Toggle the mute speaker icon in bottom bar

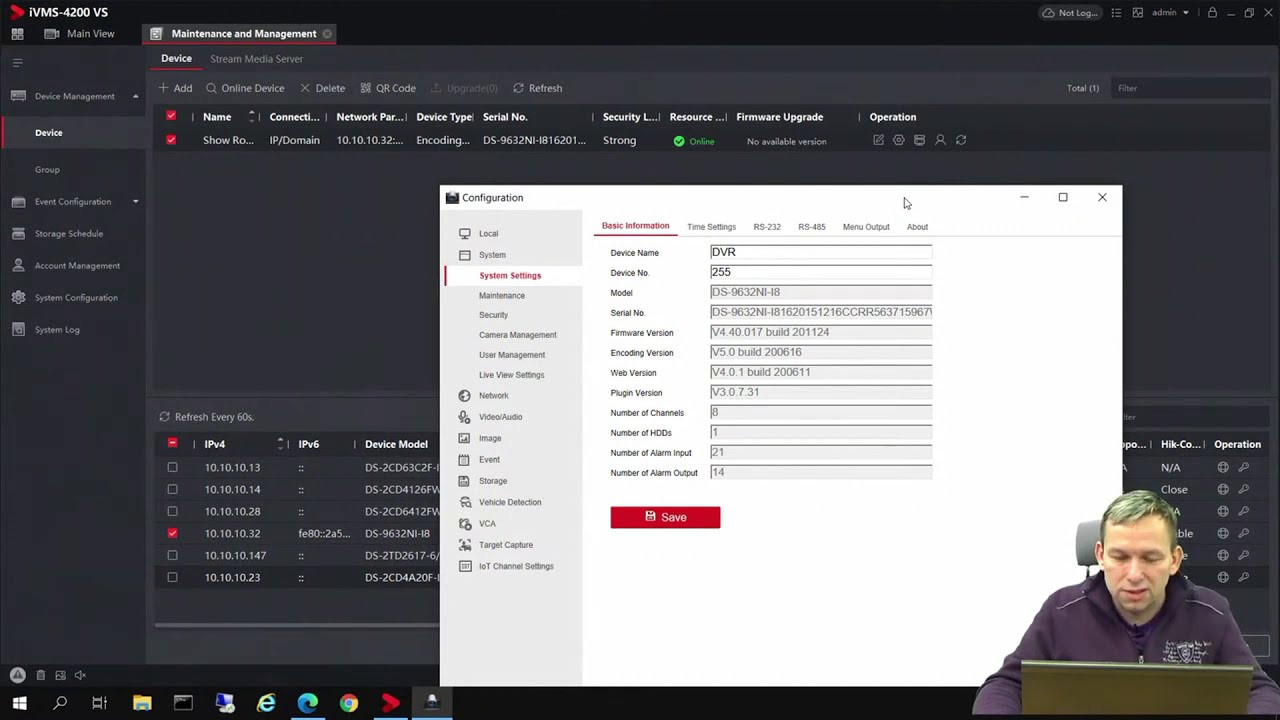[80, 675]
